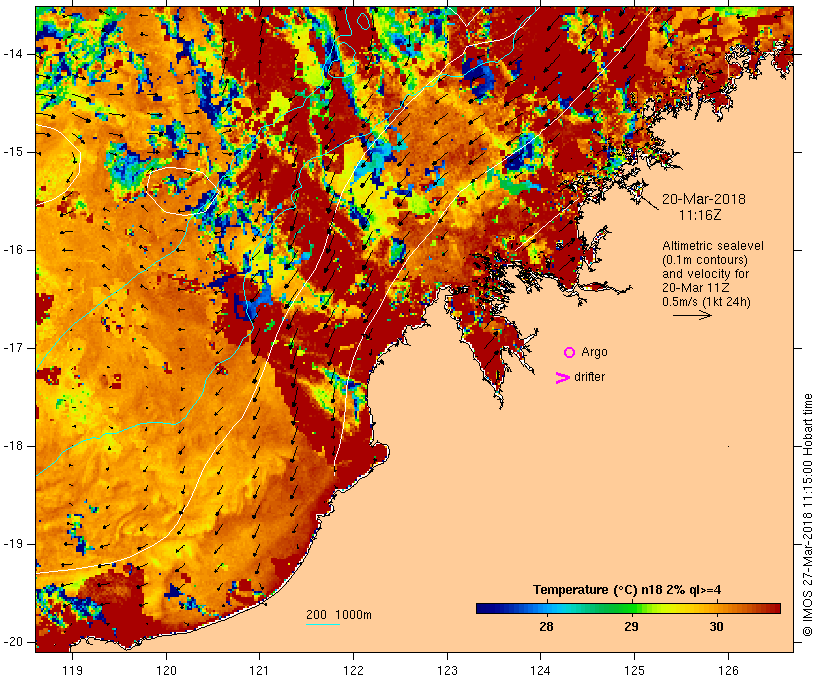This screenshot has height=680, width=820.
Task: Click the magenta Argo circle symbol
Action: 570,353
